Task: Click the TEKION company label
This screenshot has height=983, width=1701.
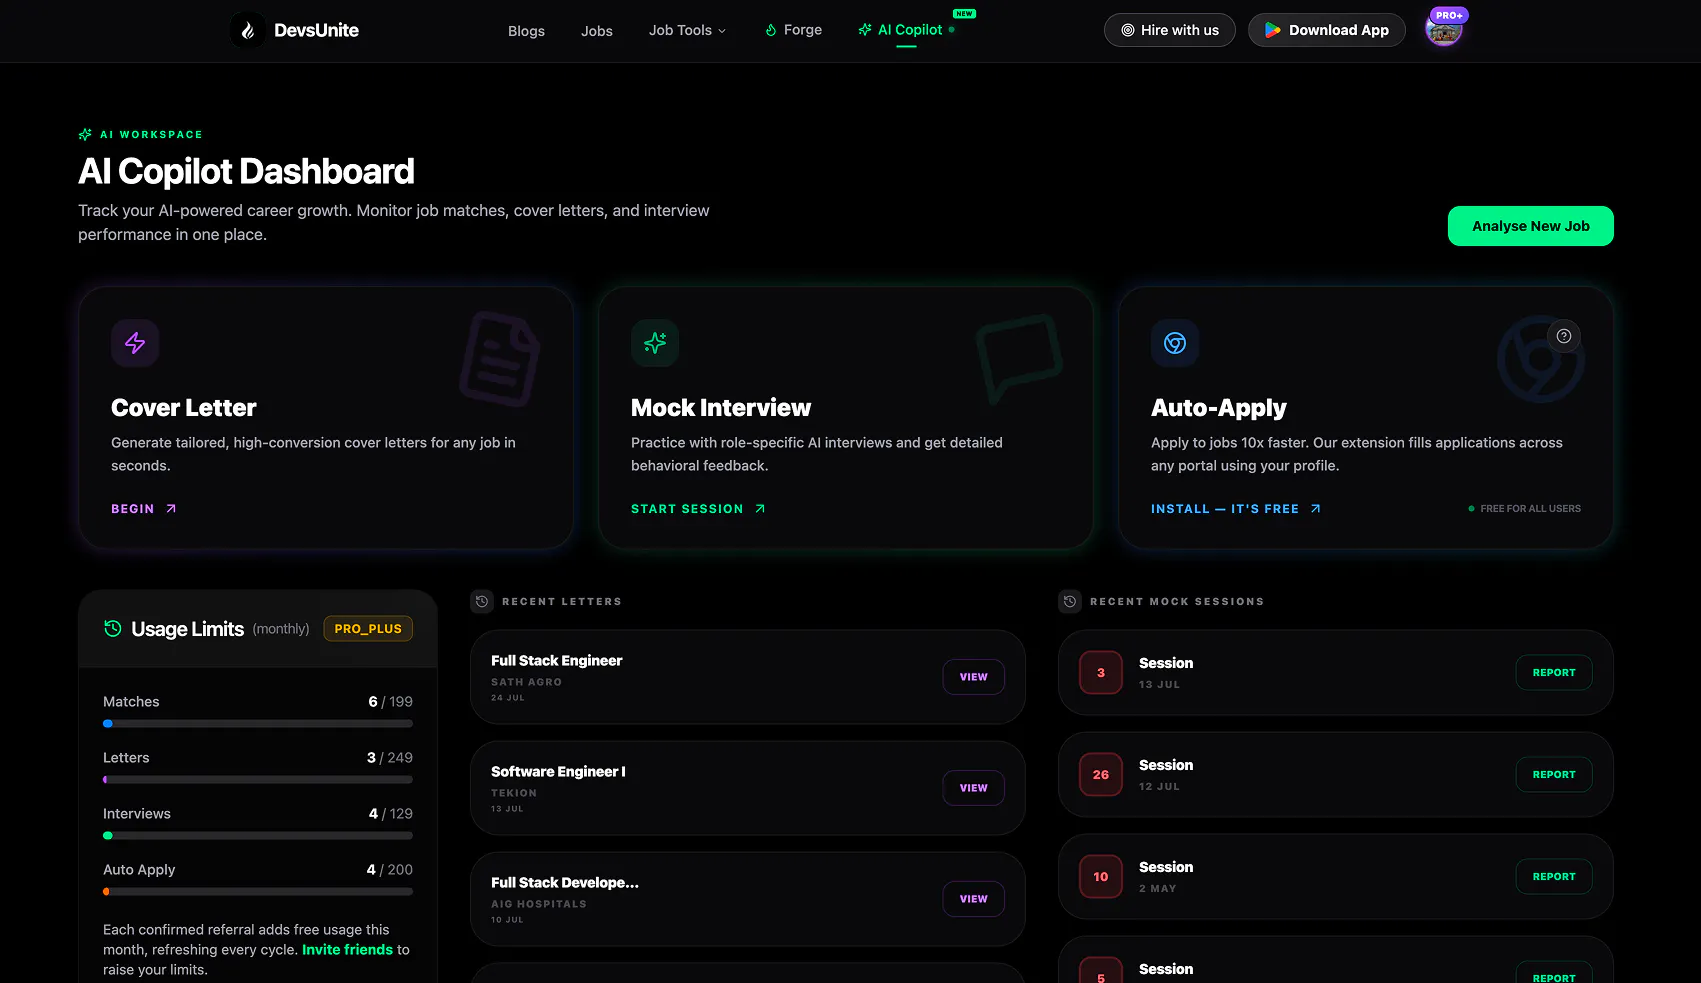Action: pyautogui.click(x=514, y=793)
